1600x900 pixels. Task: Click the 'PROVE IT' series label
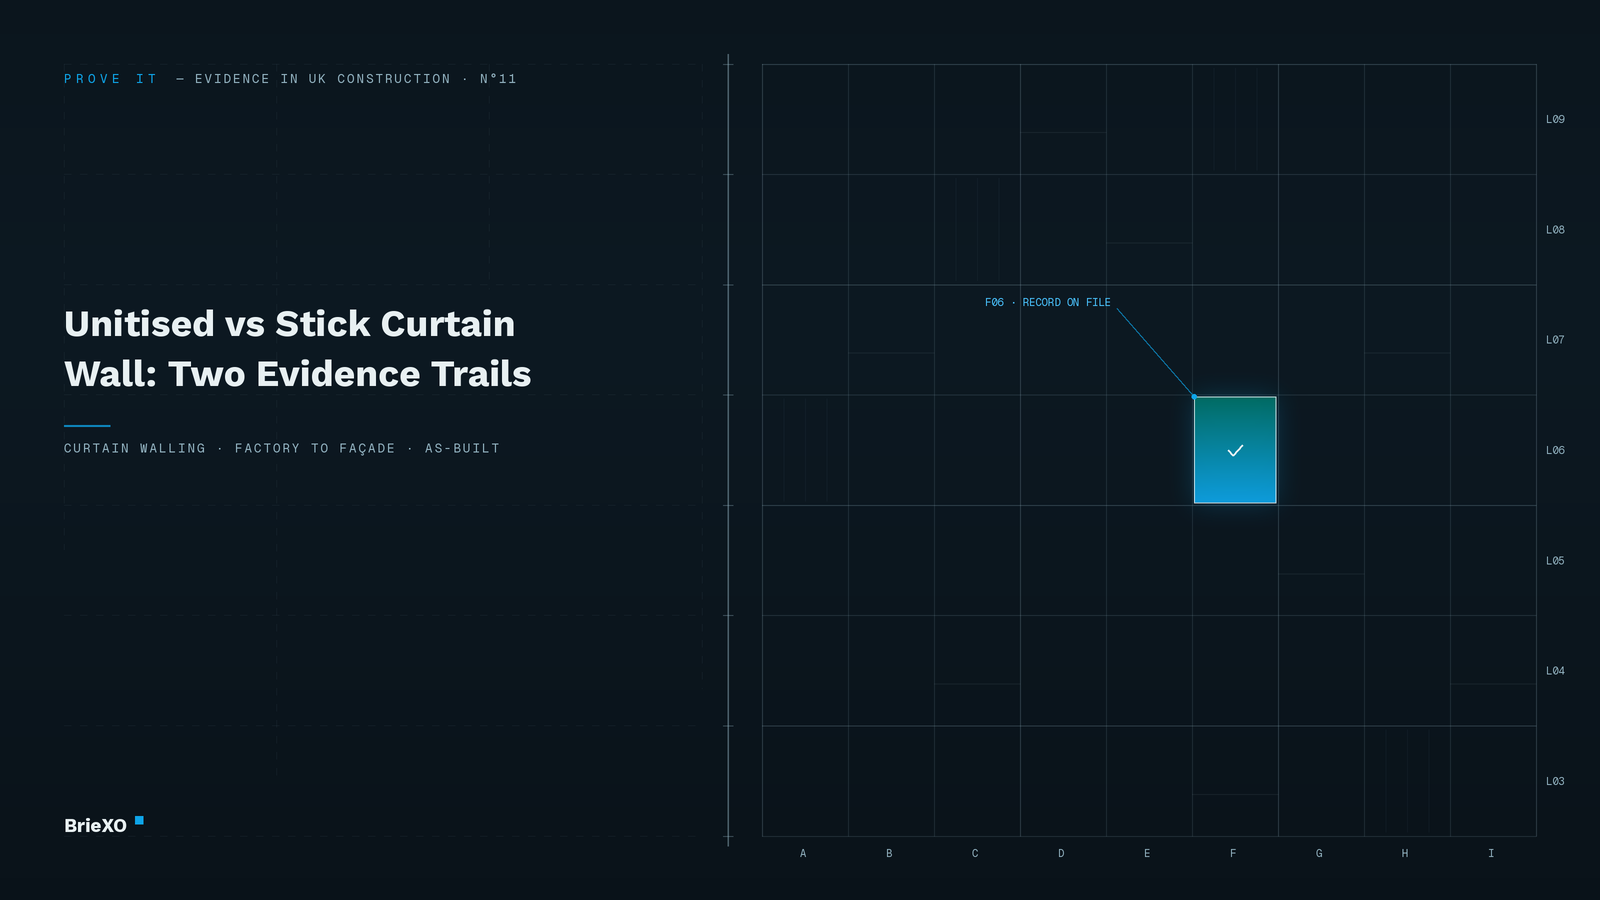click(x=111, y=79)
